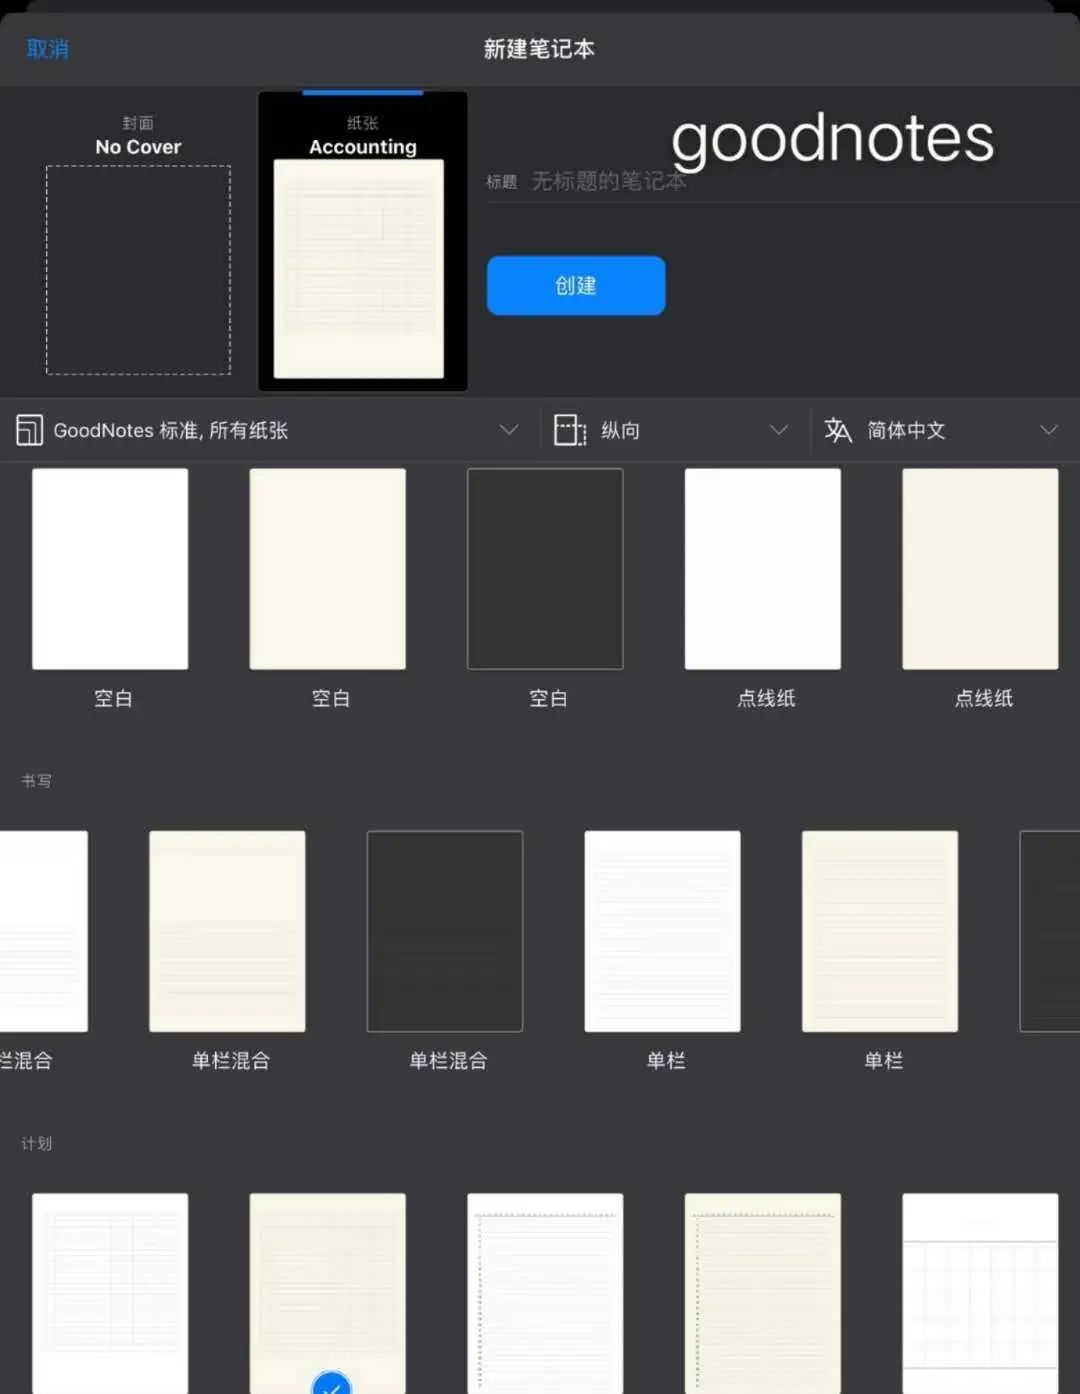The height and width of the screenshot is (1394, 1080).
Task: Click the orientation page icon
Action: click(x=570, y=430)
